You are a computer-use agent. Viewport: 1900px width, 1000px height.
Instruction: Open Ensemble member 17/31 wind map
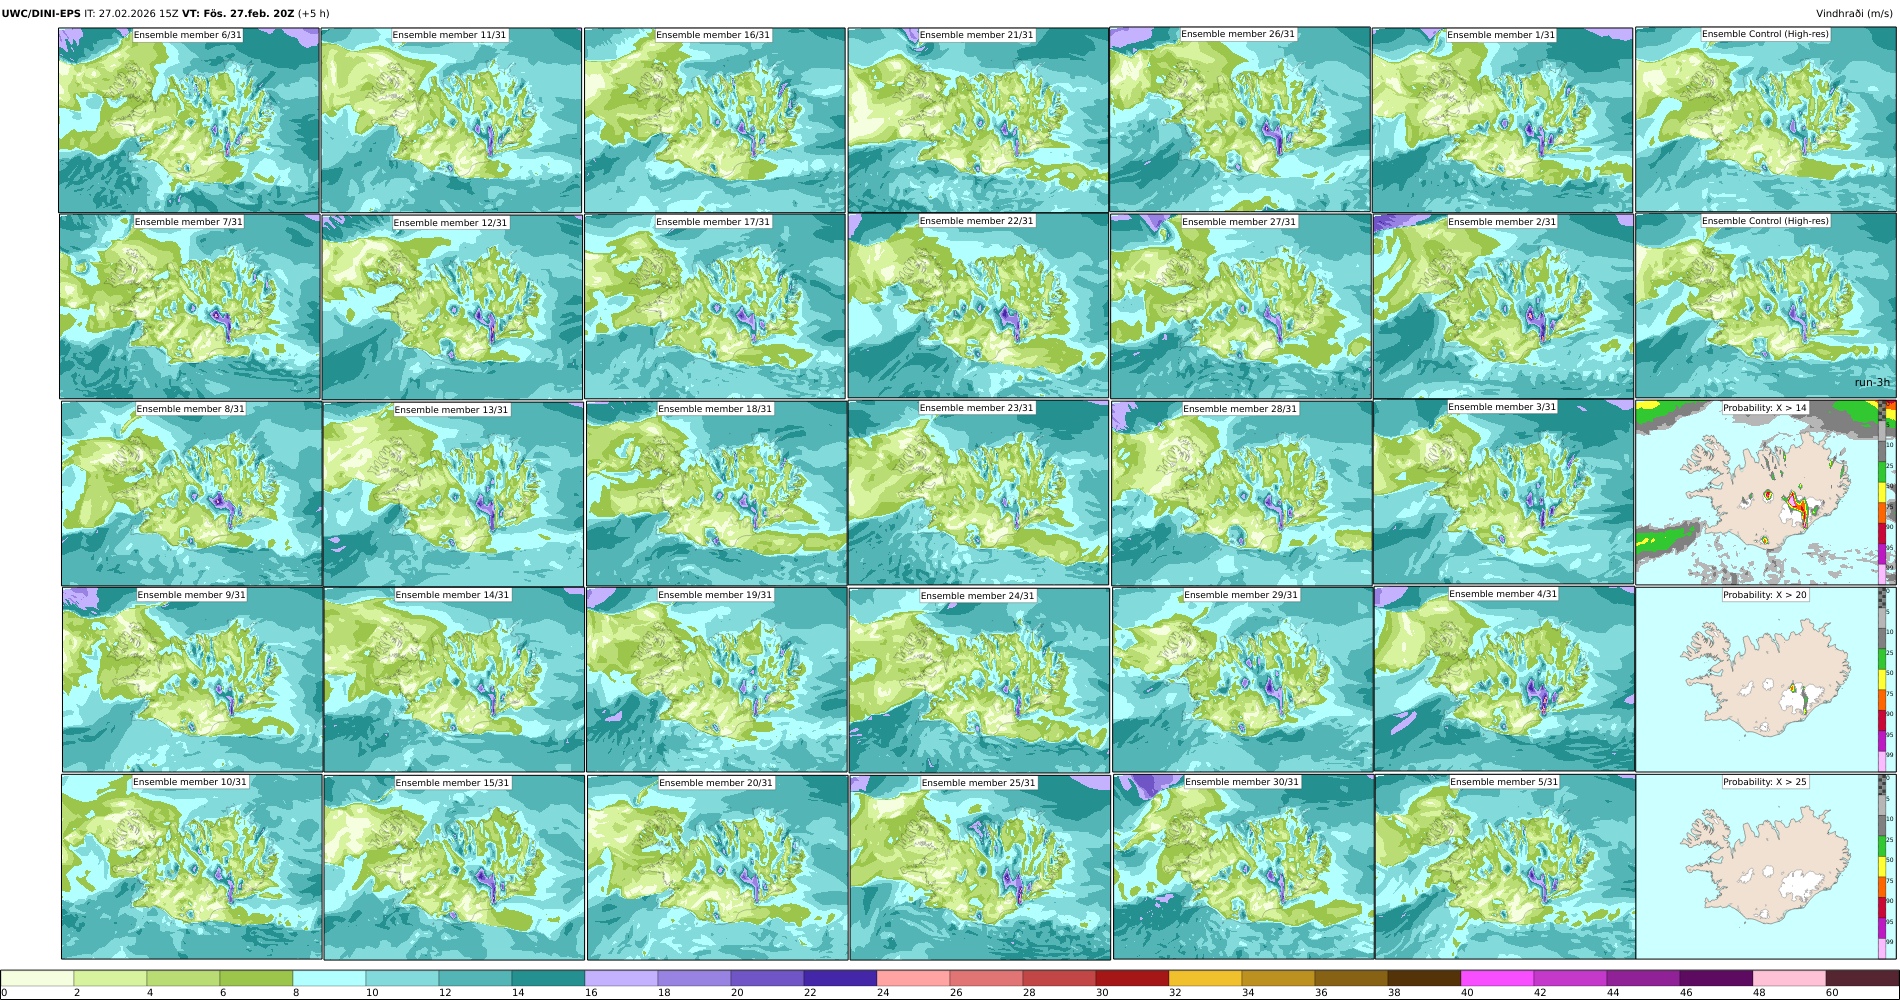pos(715,307)
